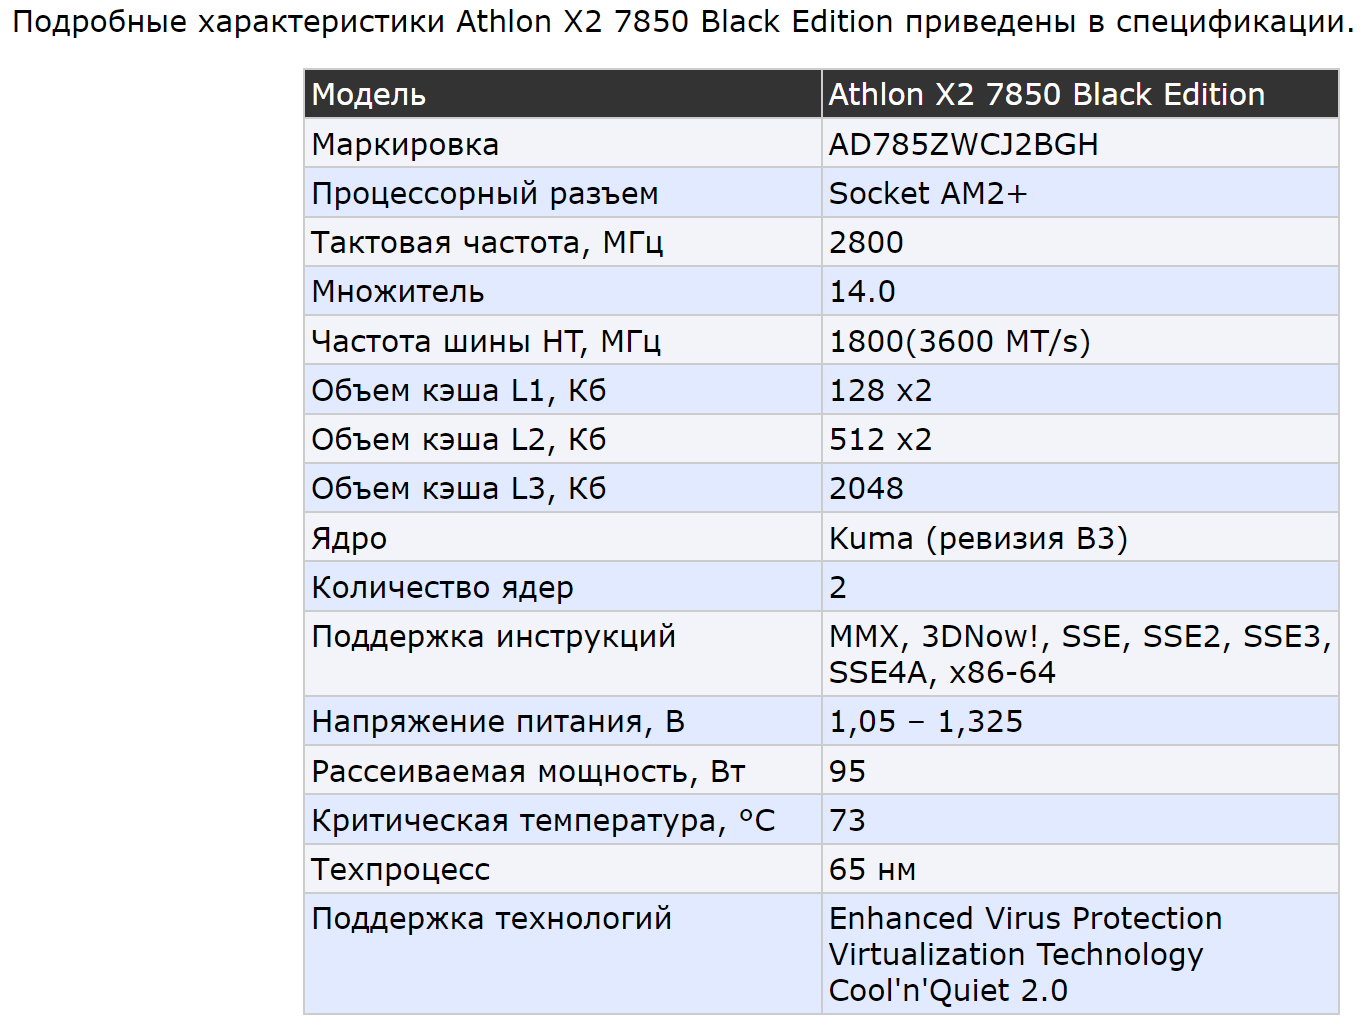Click the "Enhanced Virus Protection" text
The image size is (1363, 1028).
[x=1025, y=919]
